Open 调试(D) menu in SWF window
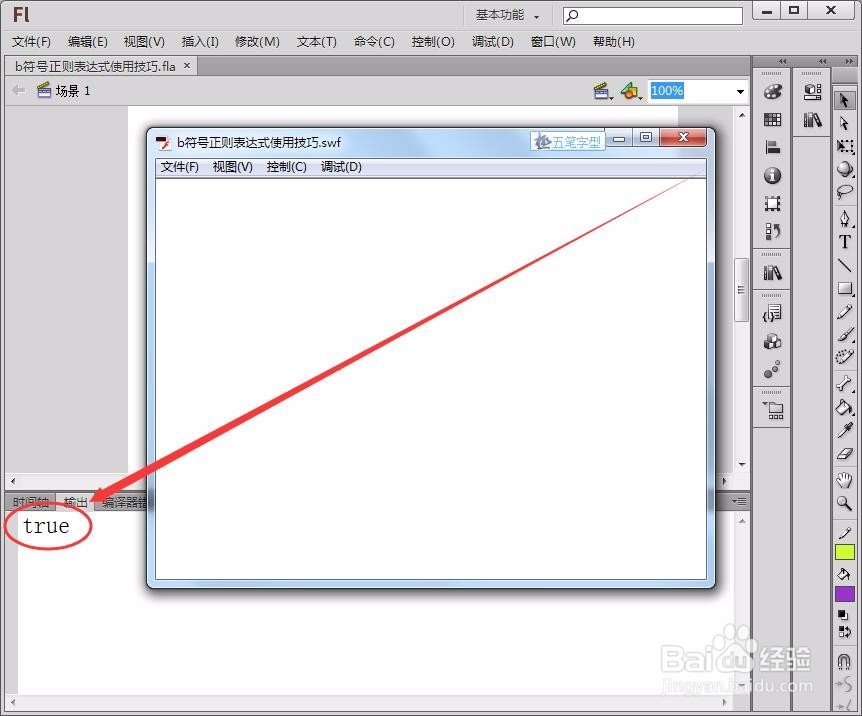Screen dimensions: 862x716 [x=341, y=167]
